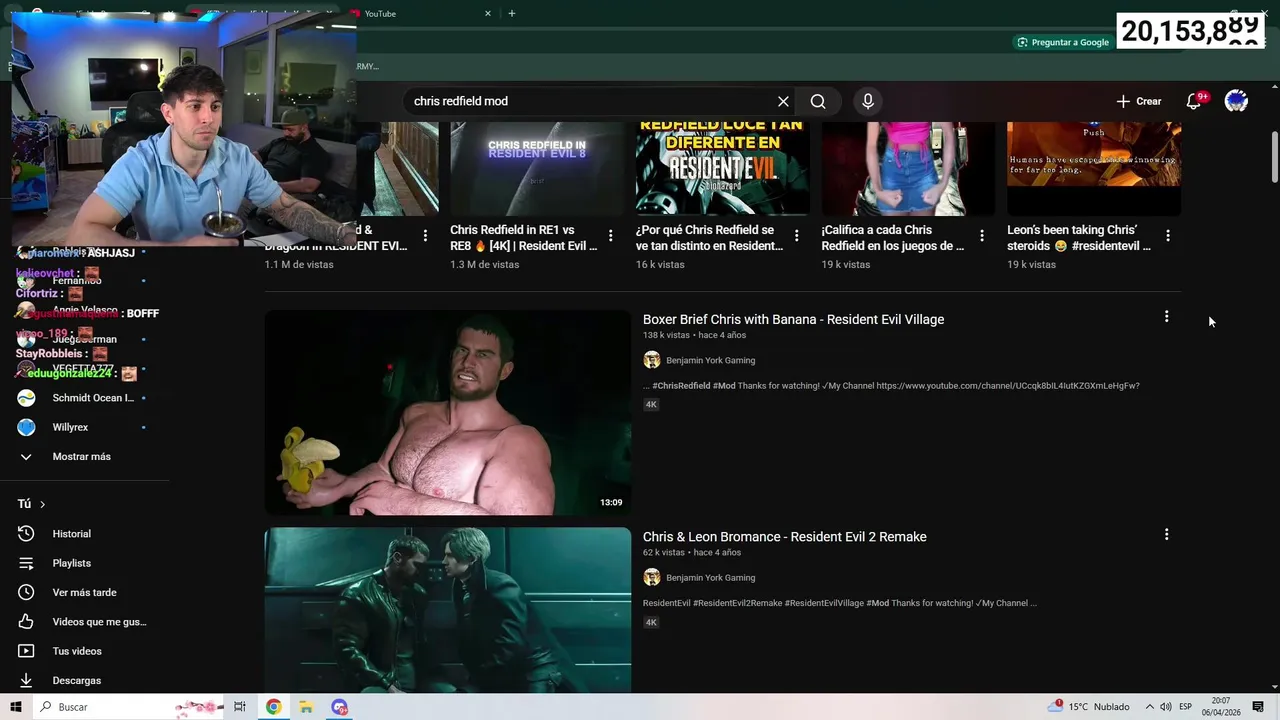Open '¡Califica a cada Chris Redfield' short
Image resolution: width=1280 pixels, height=720 pixels.
coord(894,237)
